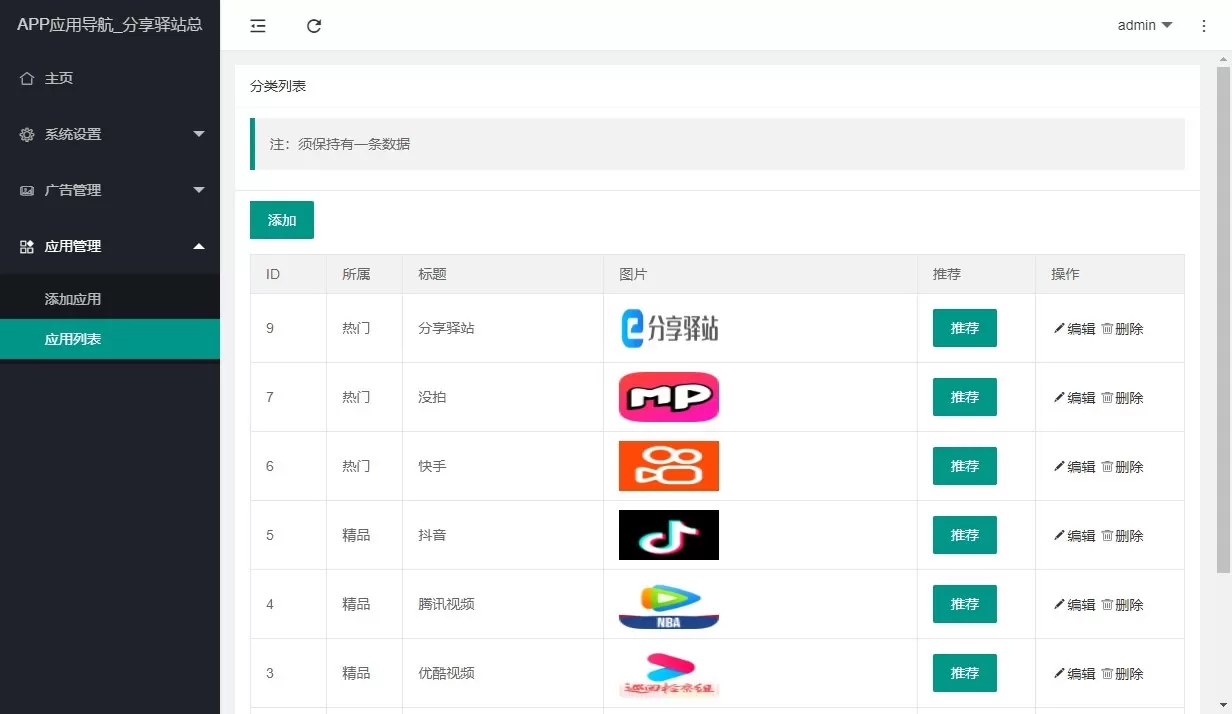Recommend the 没拍 app

coord(965,397)
